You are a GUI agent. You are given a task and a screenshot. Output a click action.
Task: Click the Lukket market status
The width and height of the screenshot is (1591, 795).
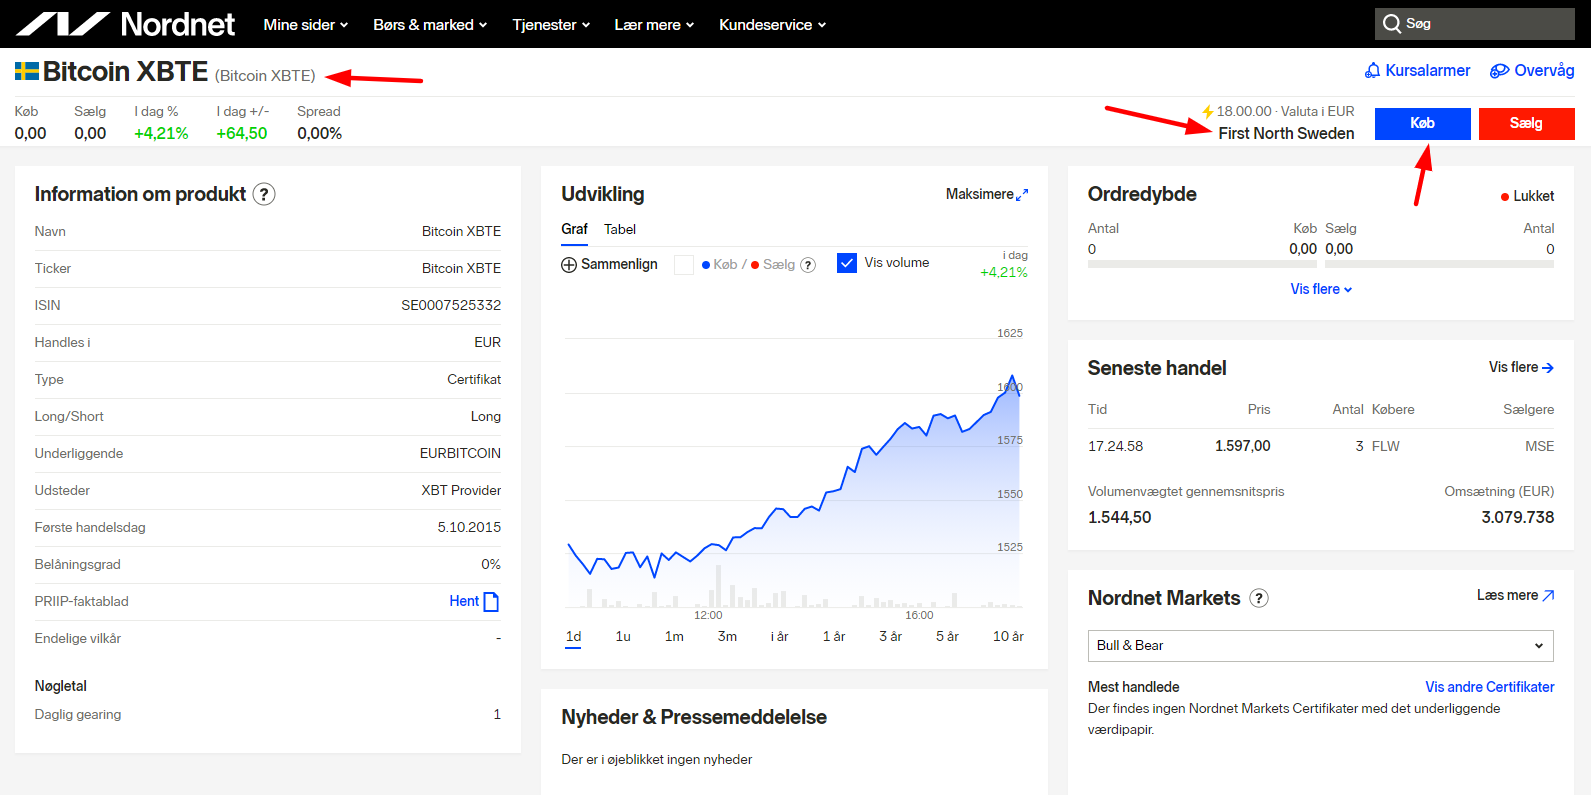1527,196
